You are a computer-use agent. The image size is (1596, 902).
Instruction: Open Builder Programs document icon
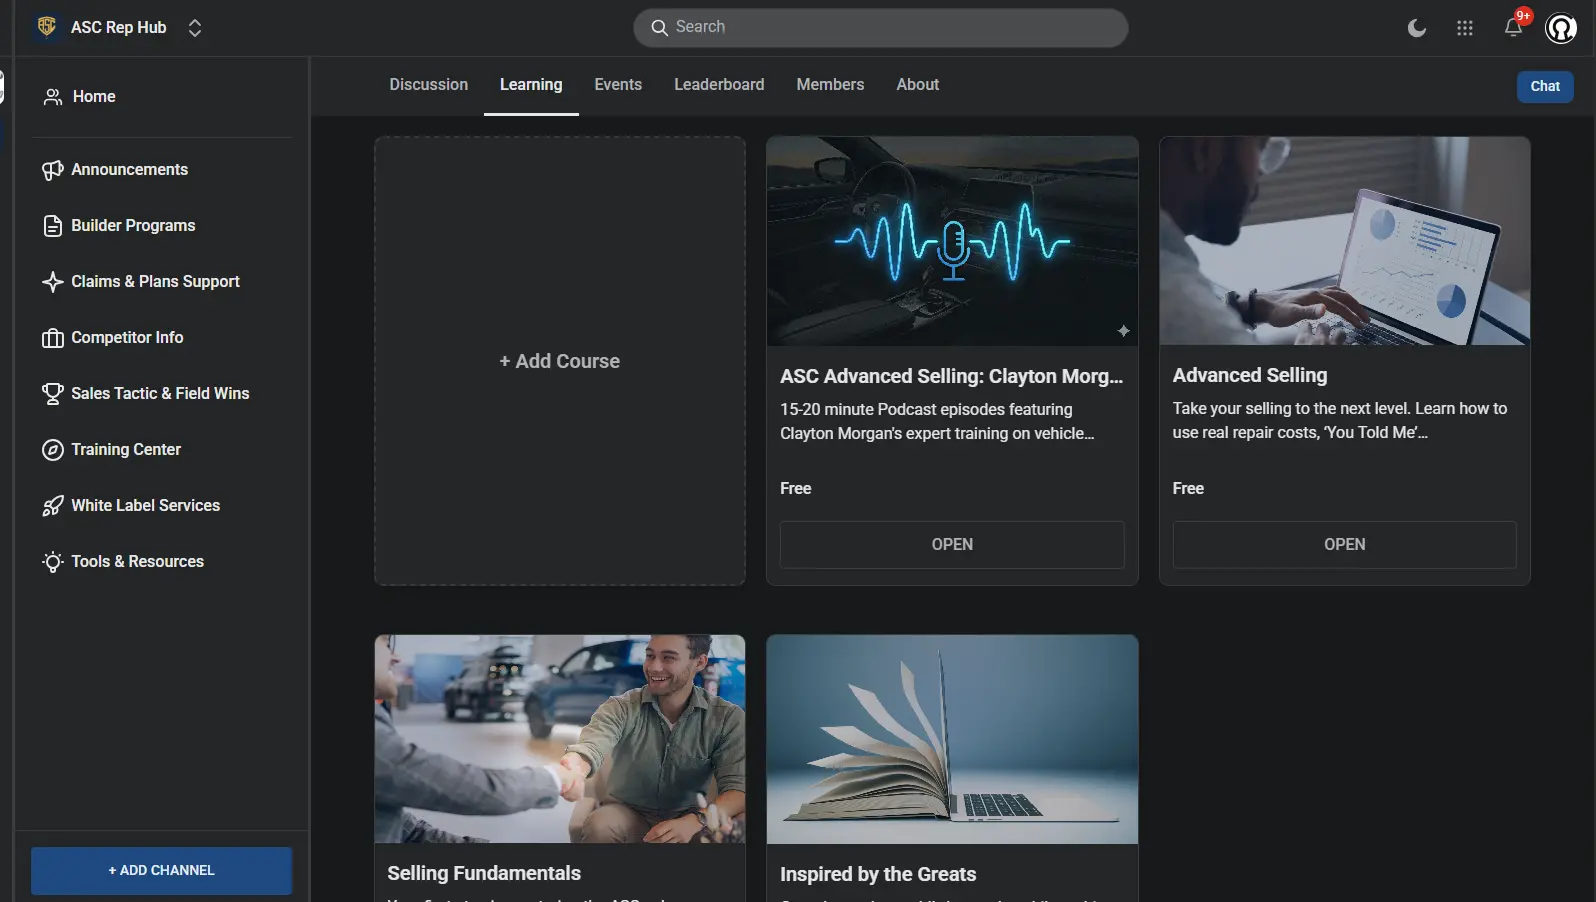point(53,226)
